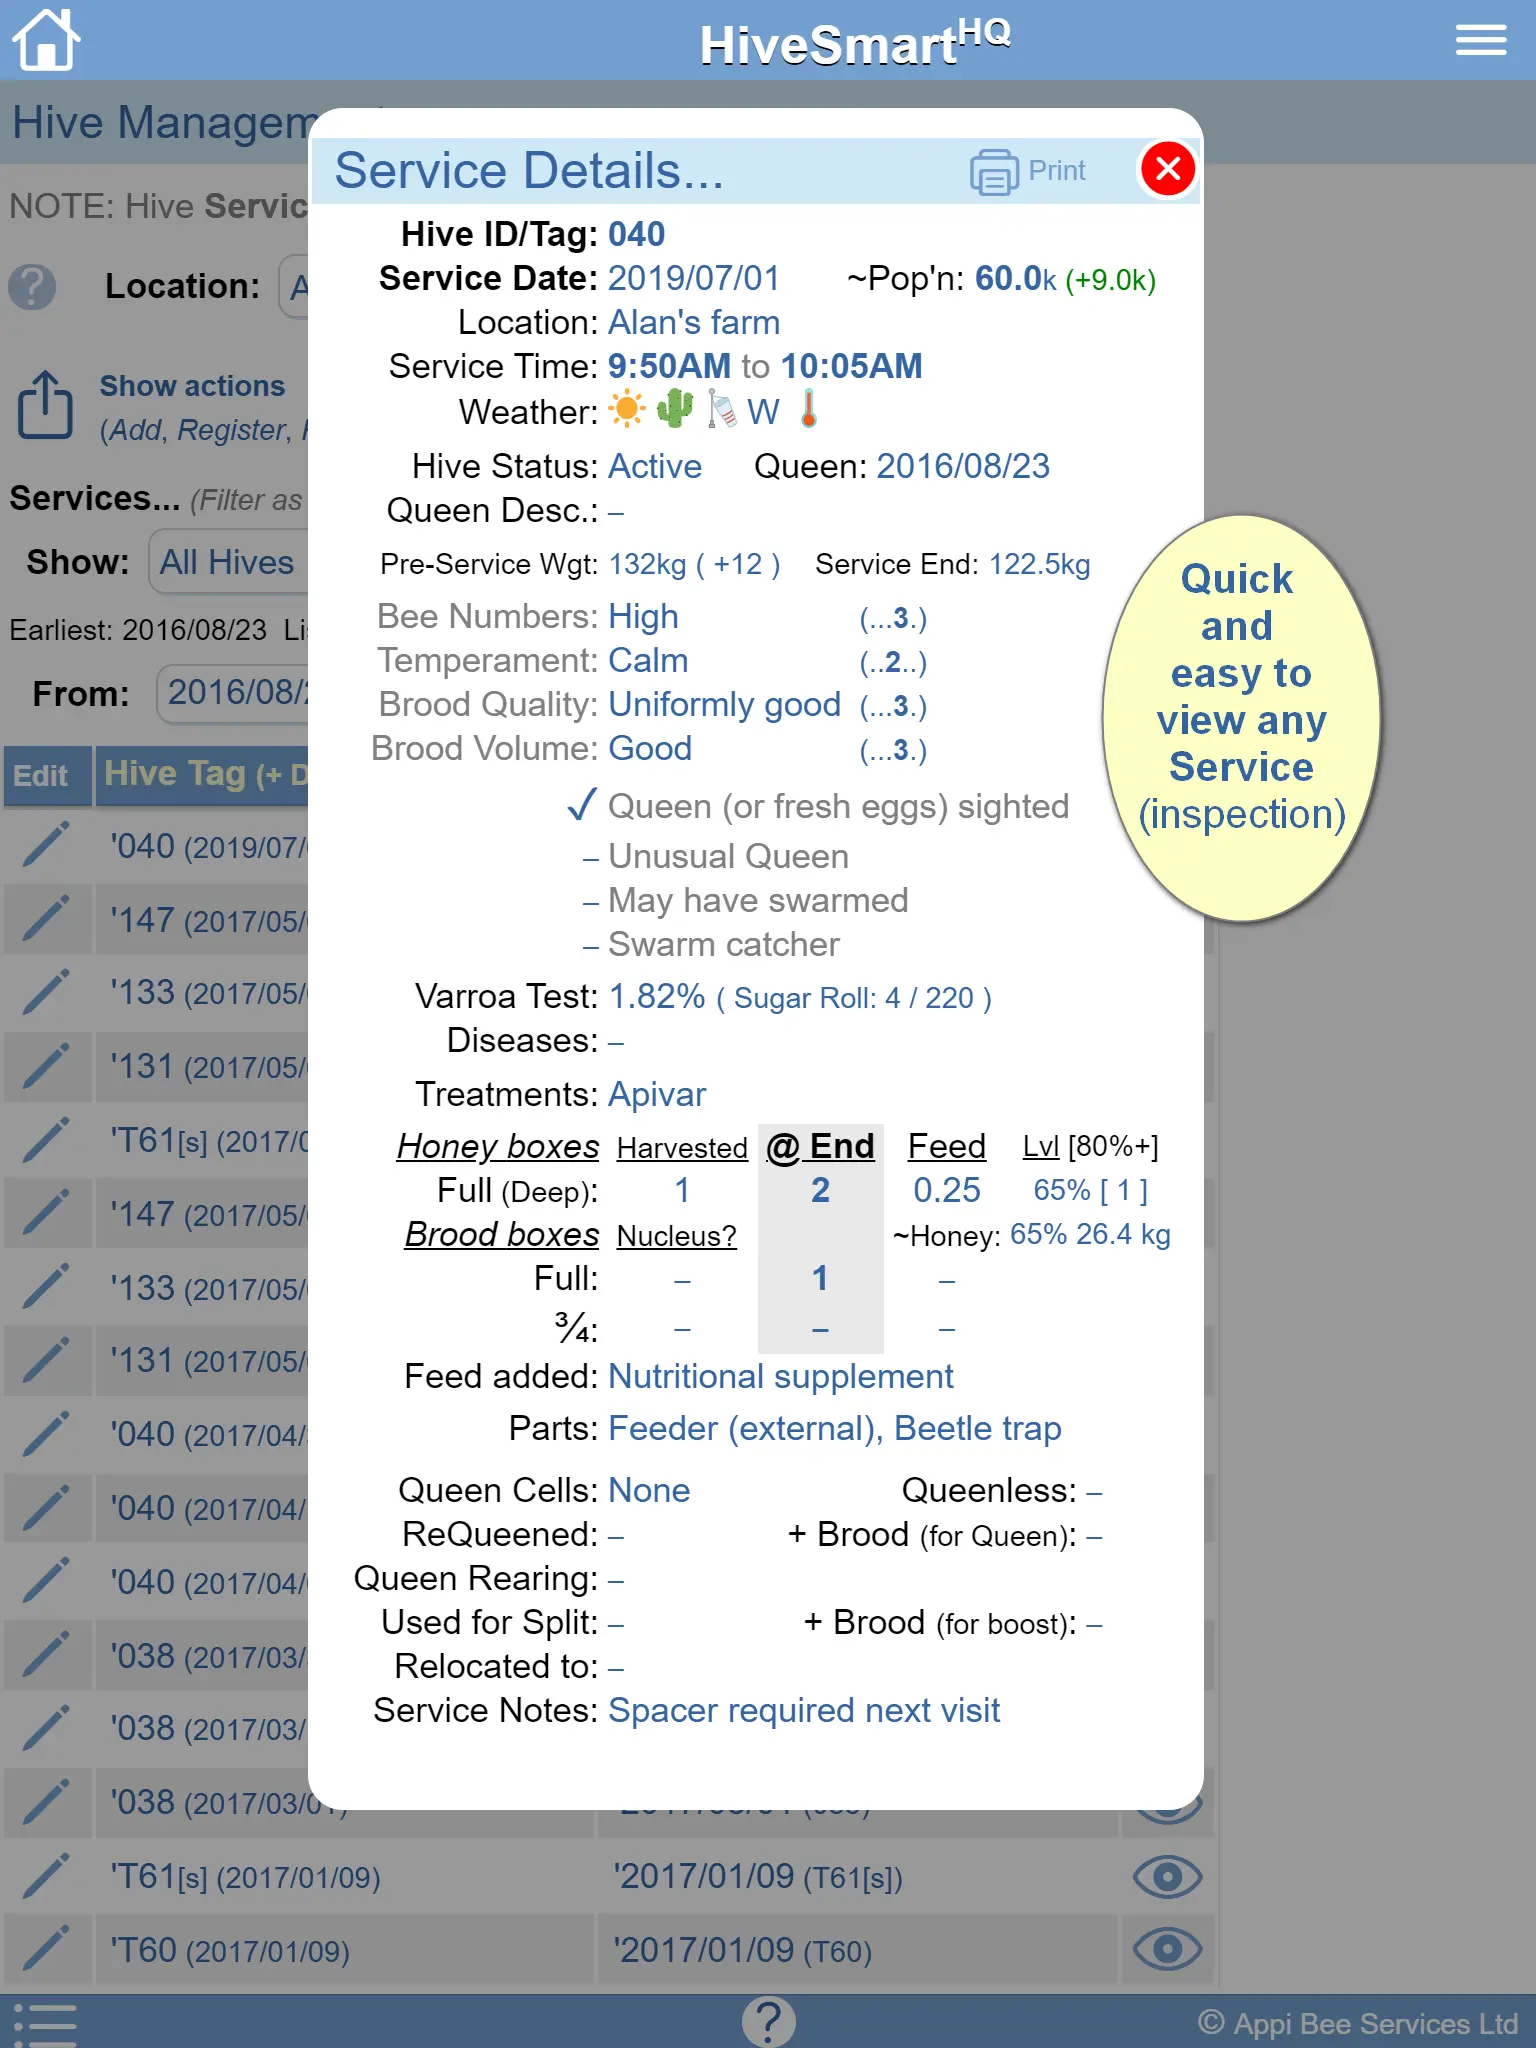The image size is (1536, 2048).
Task: Tap the Hive ID/Tag value 040
Action: point(636,234)
